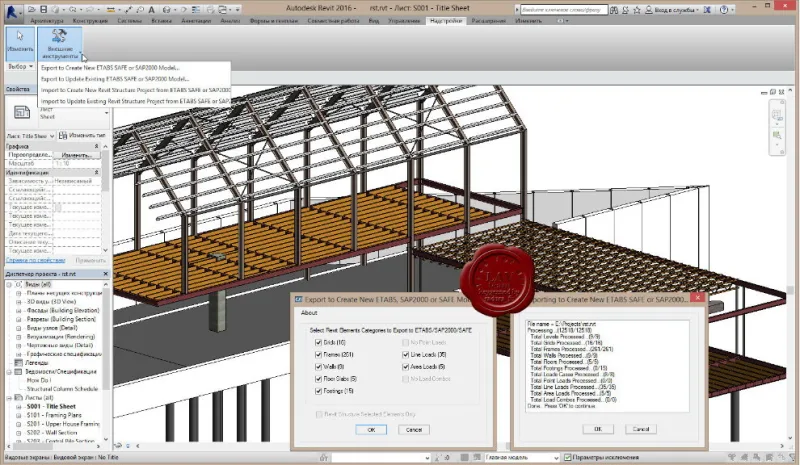The width and height of the screenshot is (800, 465).
Task: Collapse the Листы (all) tree node
Action: pos(9,398)
